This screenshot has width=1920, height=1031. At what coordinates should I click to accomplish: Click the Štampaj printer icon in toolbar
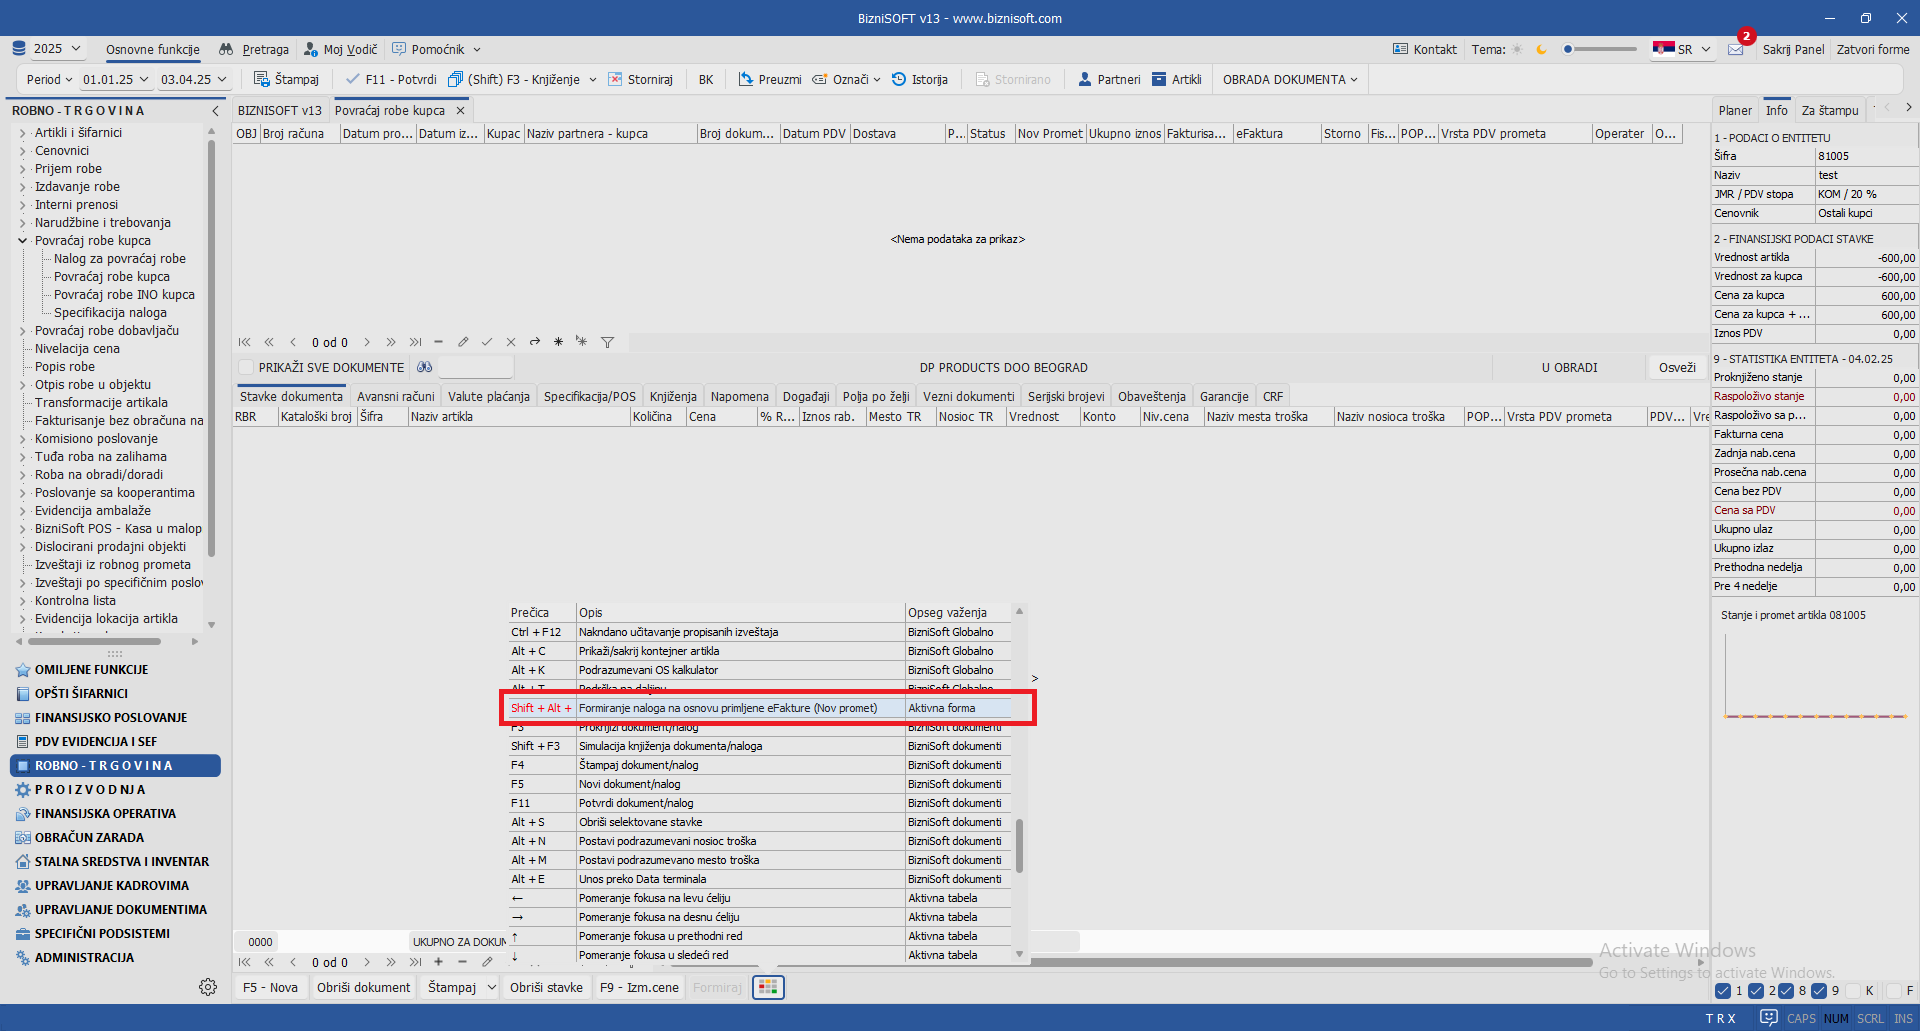click(x=262, y=79)
